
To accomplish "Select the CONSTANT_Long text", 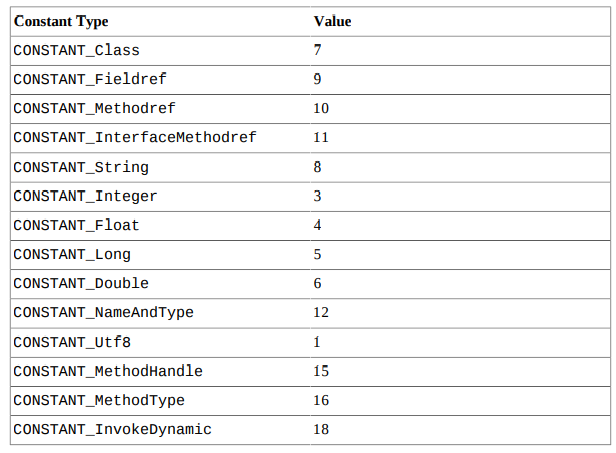I will [72, 255].
